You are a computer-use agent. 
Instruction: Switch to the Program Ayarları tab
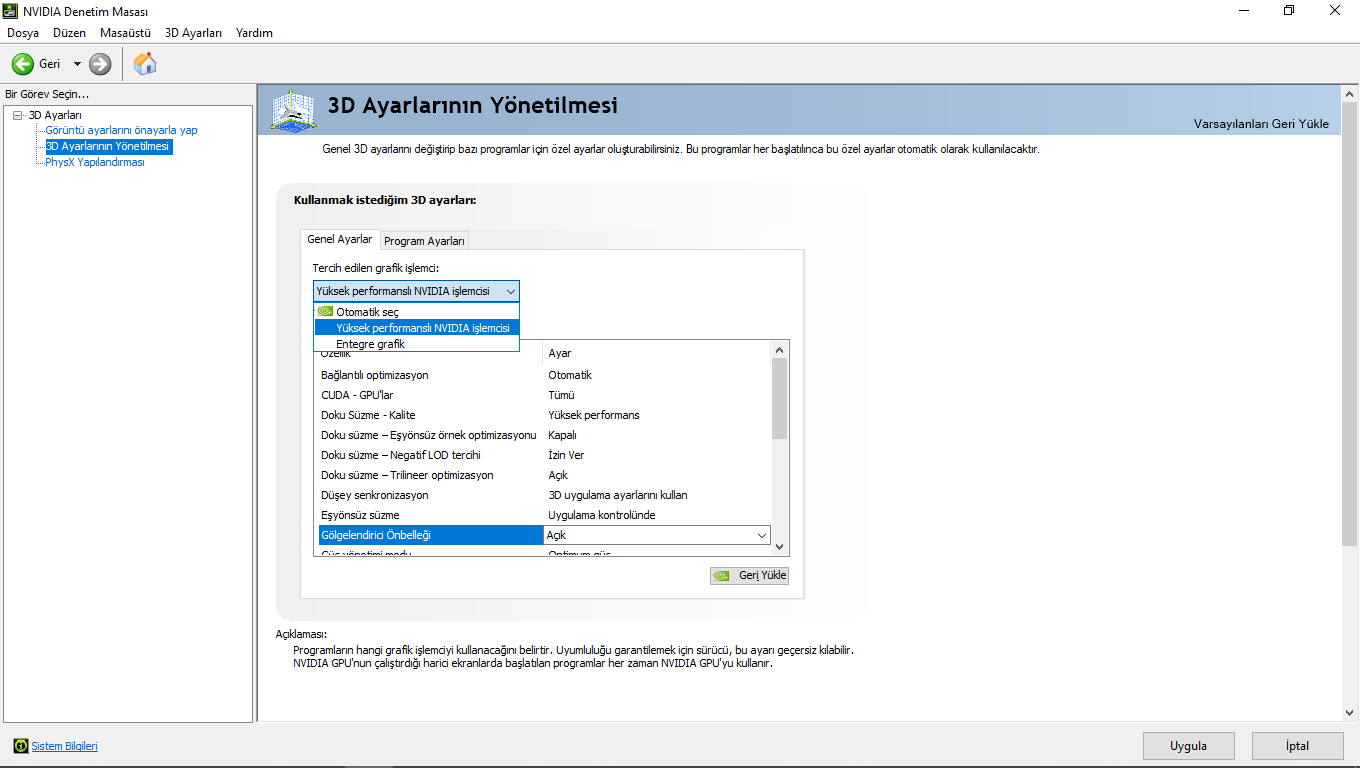click(x=424, y=241)
